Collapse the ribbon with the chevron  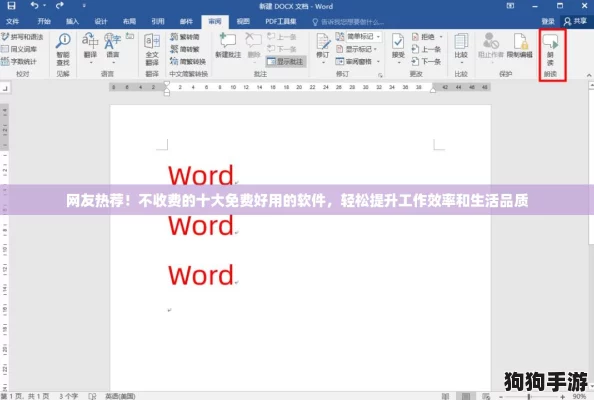pyautogui.click(x=589, y=75)
